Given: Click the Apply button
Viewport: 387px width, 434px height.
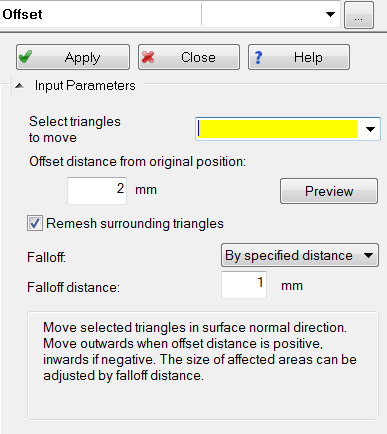Looking at the screenshot, I should (x=73, y=57).
